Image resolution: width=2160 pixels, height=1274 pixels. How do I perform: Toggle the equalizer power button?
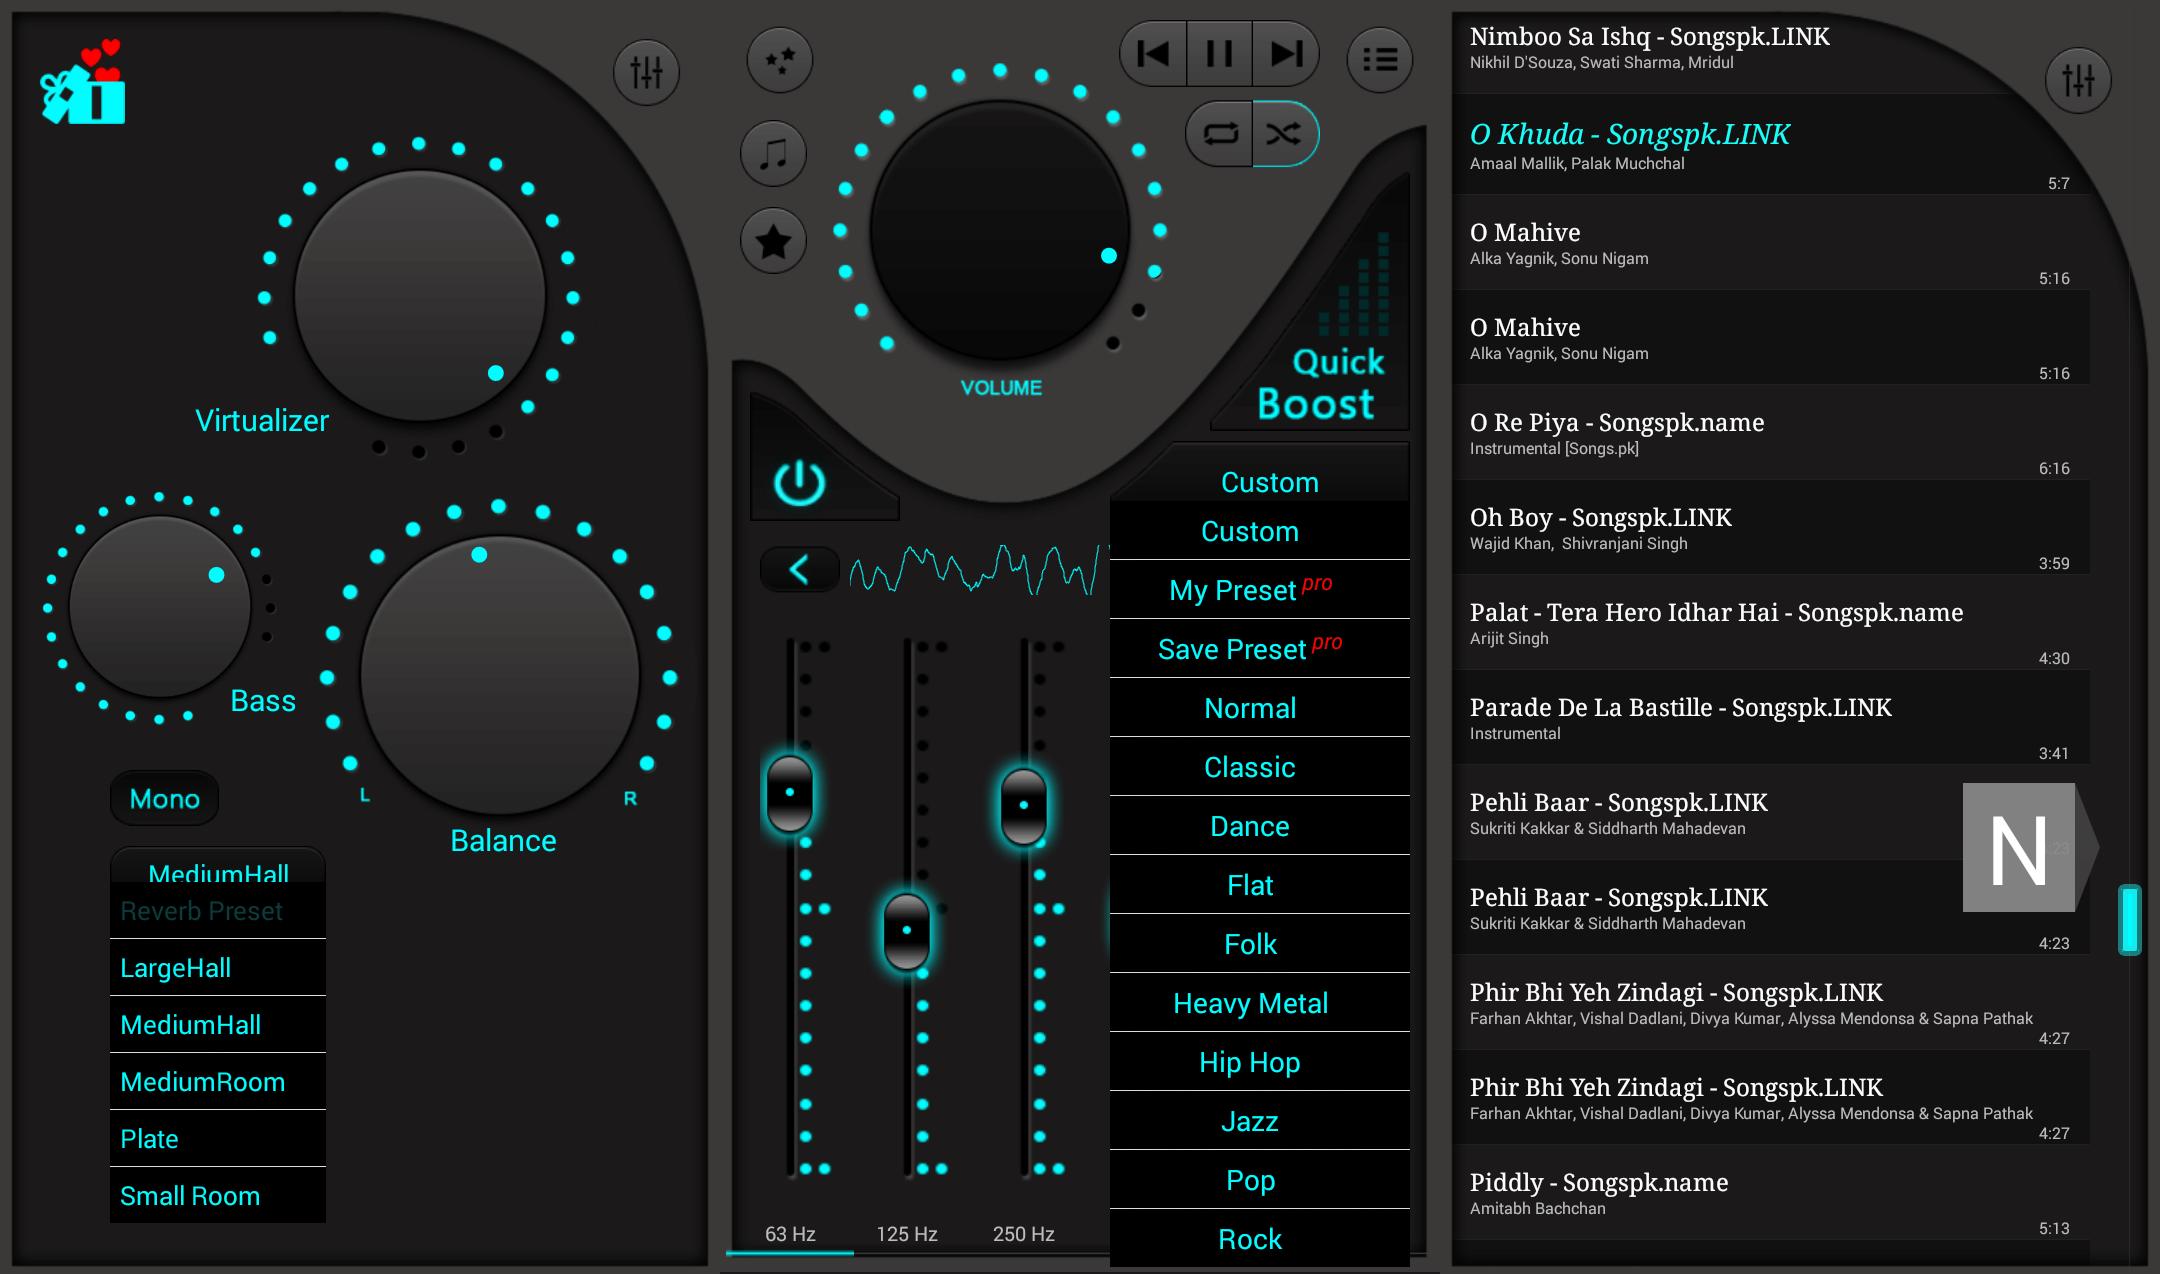799,483
